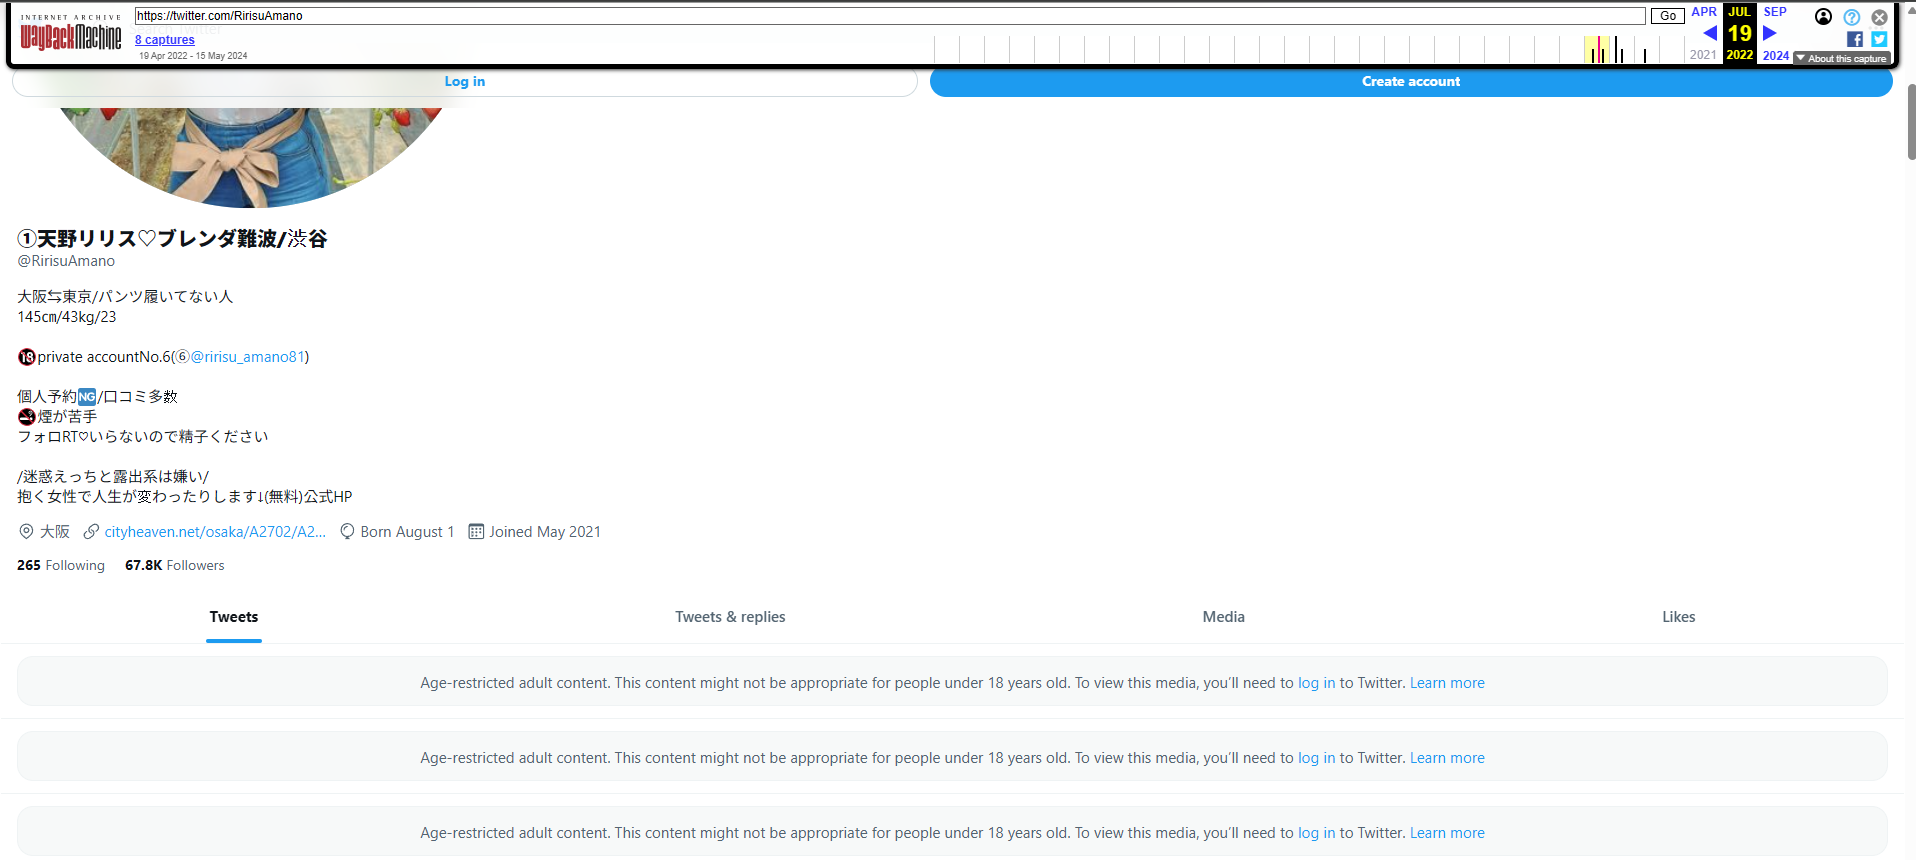Click log in link in third age-restricted notice
This screenshot has height=860, width=1916.
pyautogui.click(x=1316, y=833)
